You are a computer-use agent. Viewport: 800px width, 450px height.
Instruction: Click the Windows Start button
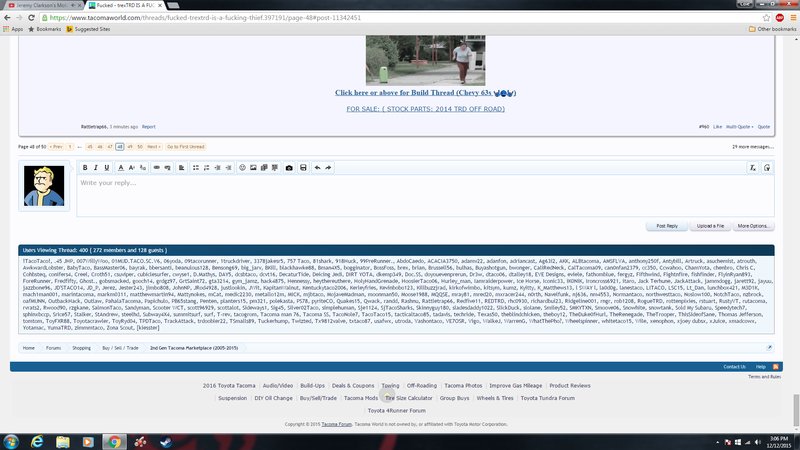coord(11,441)
